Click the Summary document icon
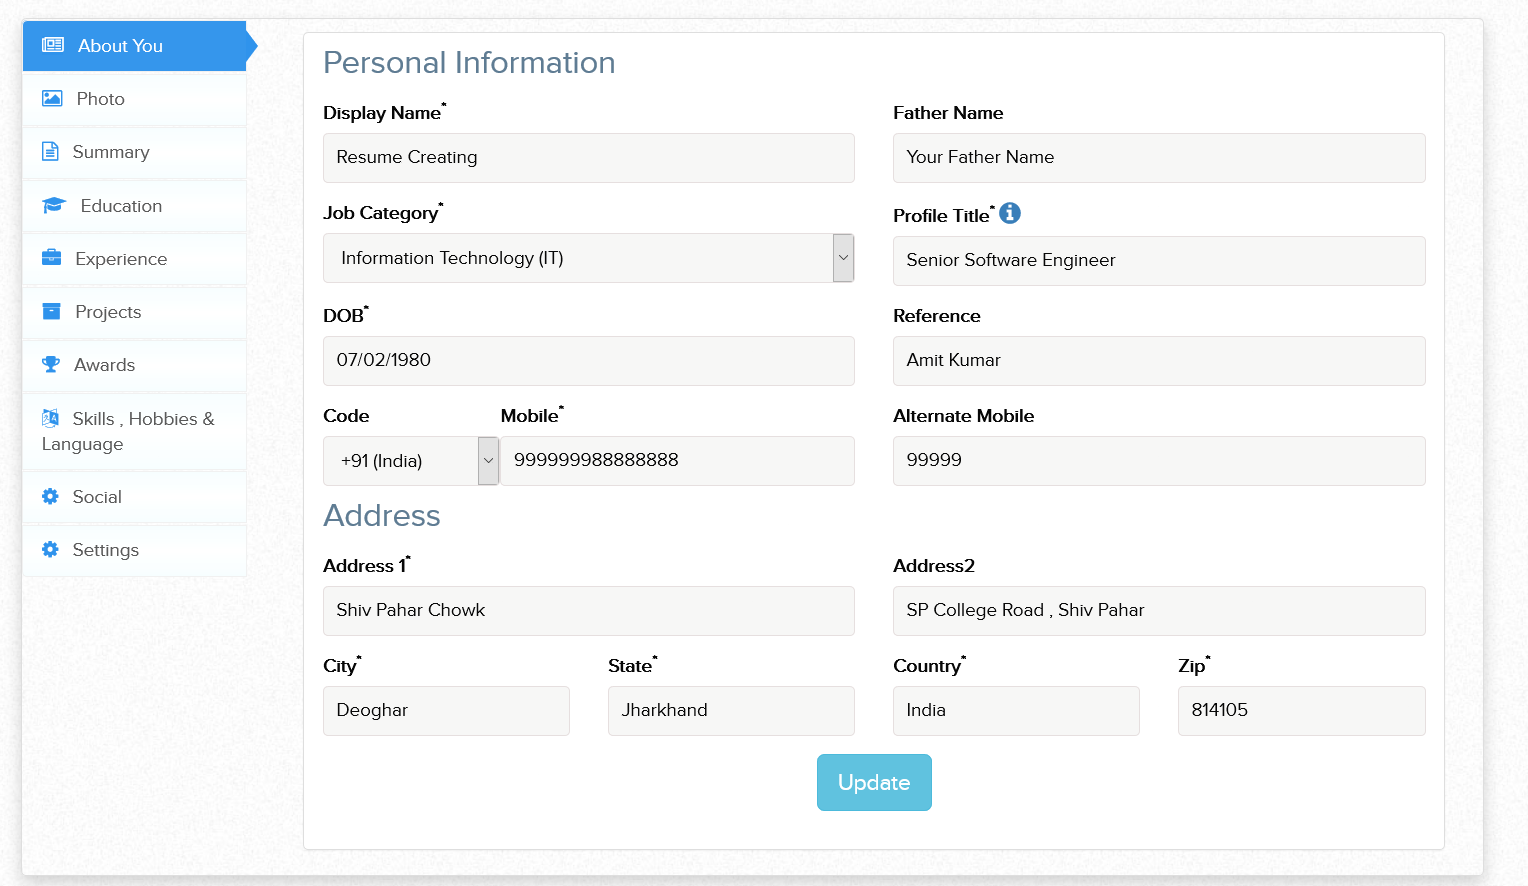The image size is (1528, 886). (51, 151)
